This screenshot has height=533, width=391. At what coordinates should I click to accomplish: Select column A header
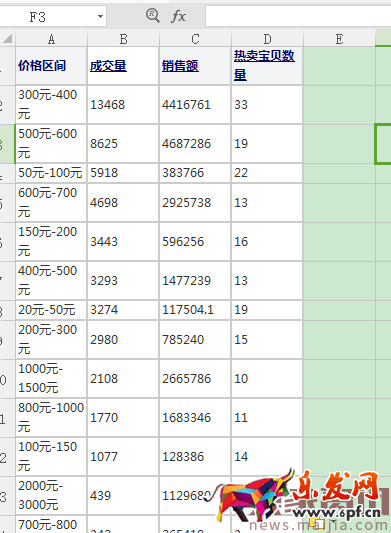click(x=51, y=39)
